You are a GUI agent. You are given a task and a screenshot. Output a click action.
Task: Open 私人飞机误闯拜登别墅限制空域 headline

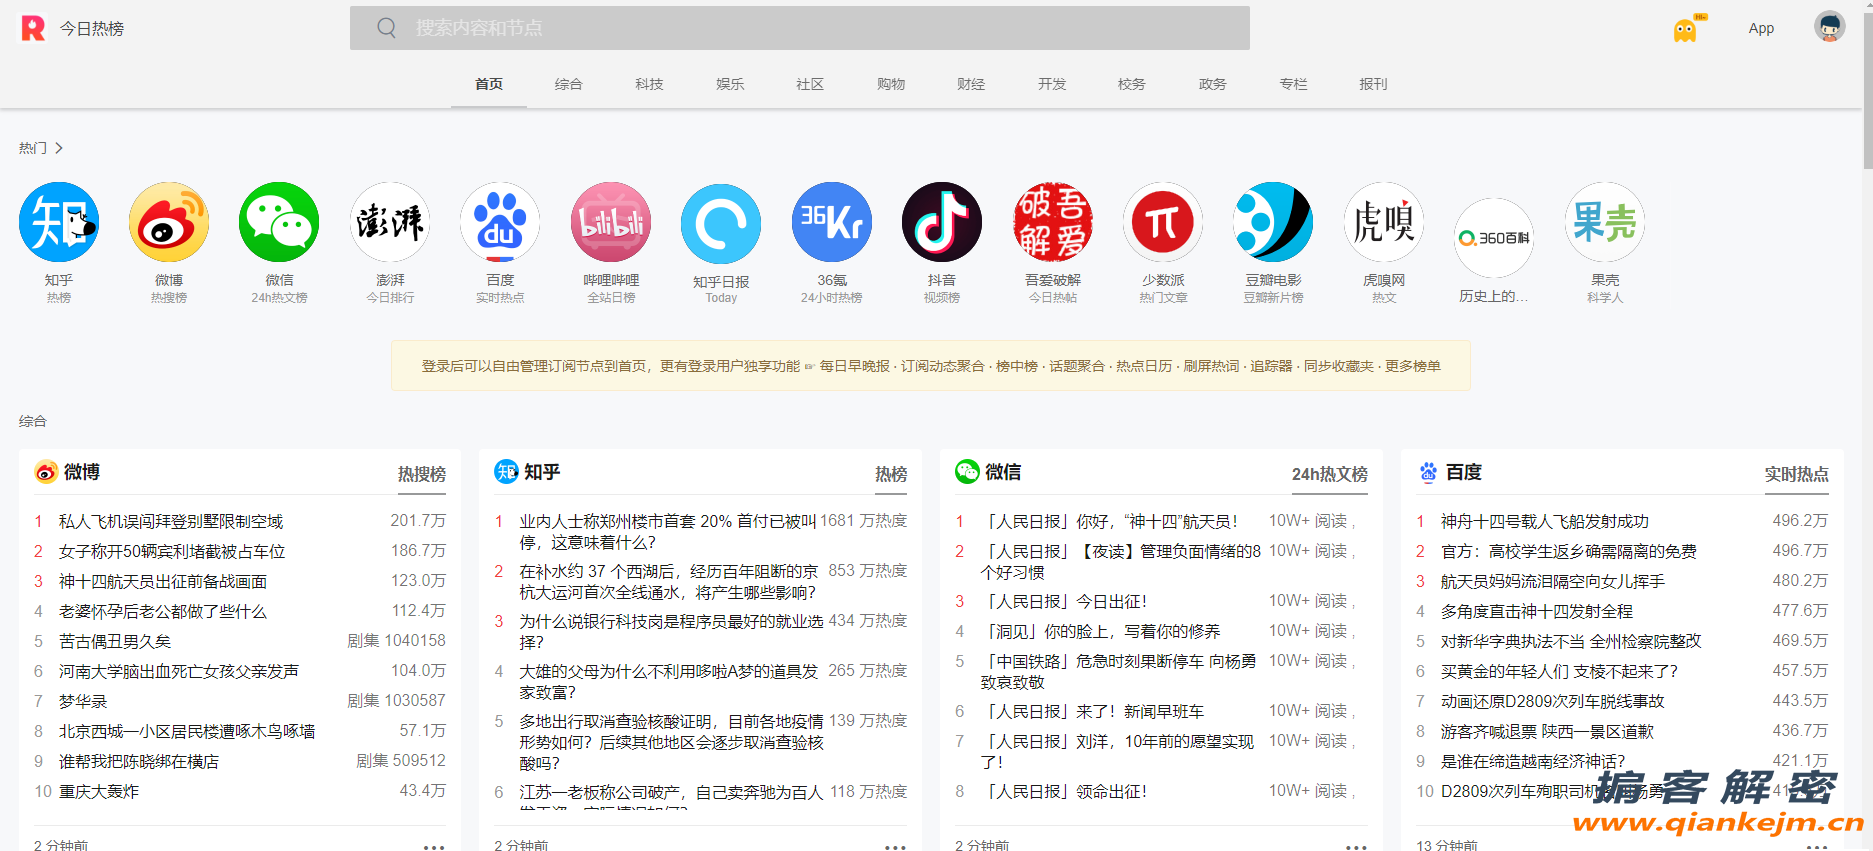coord(171,521)
